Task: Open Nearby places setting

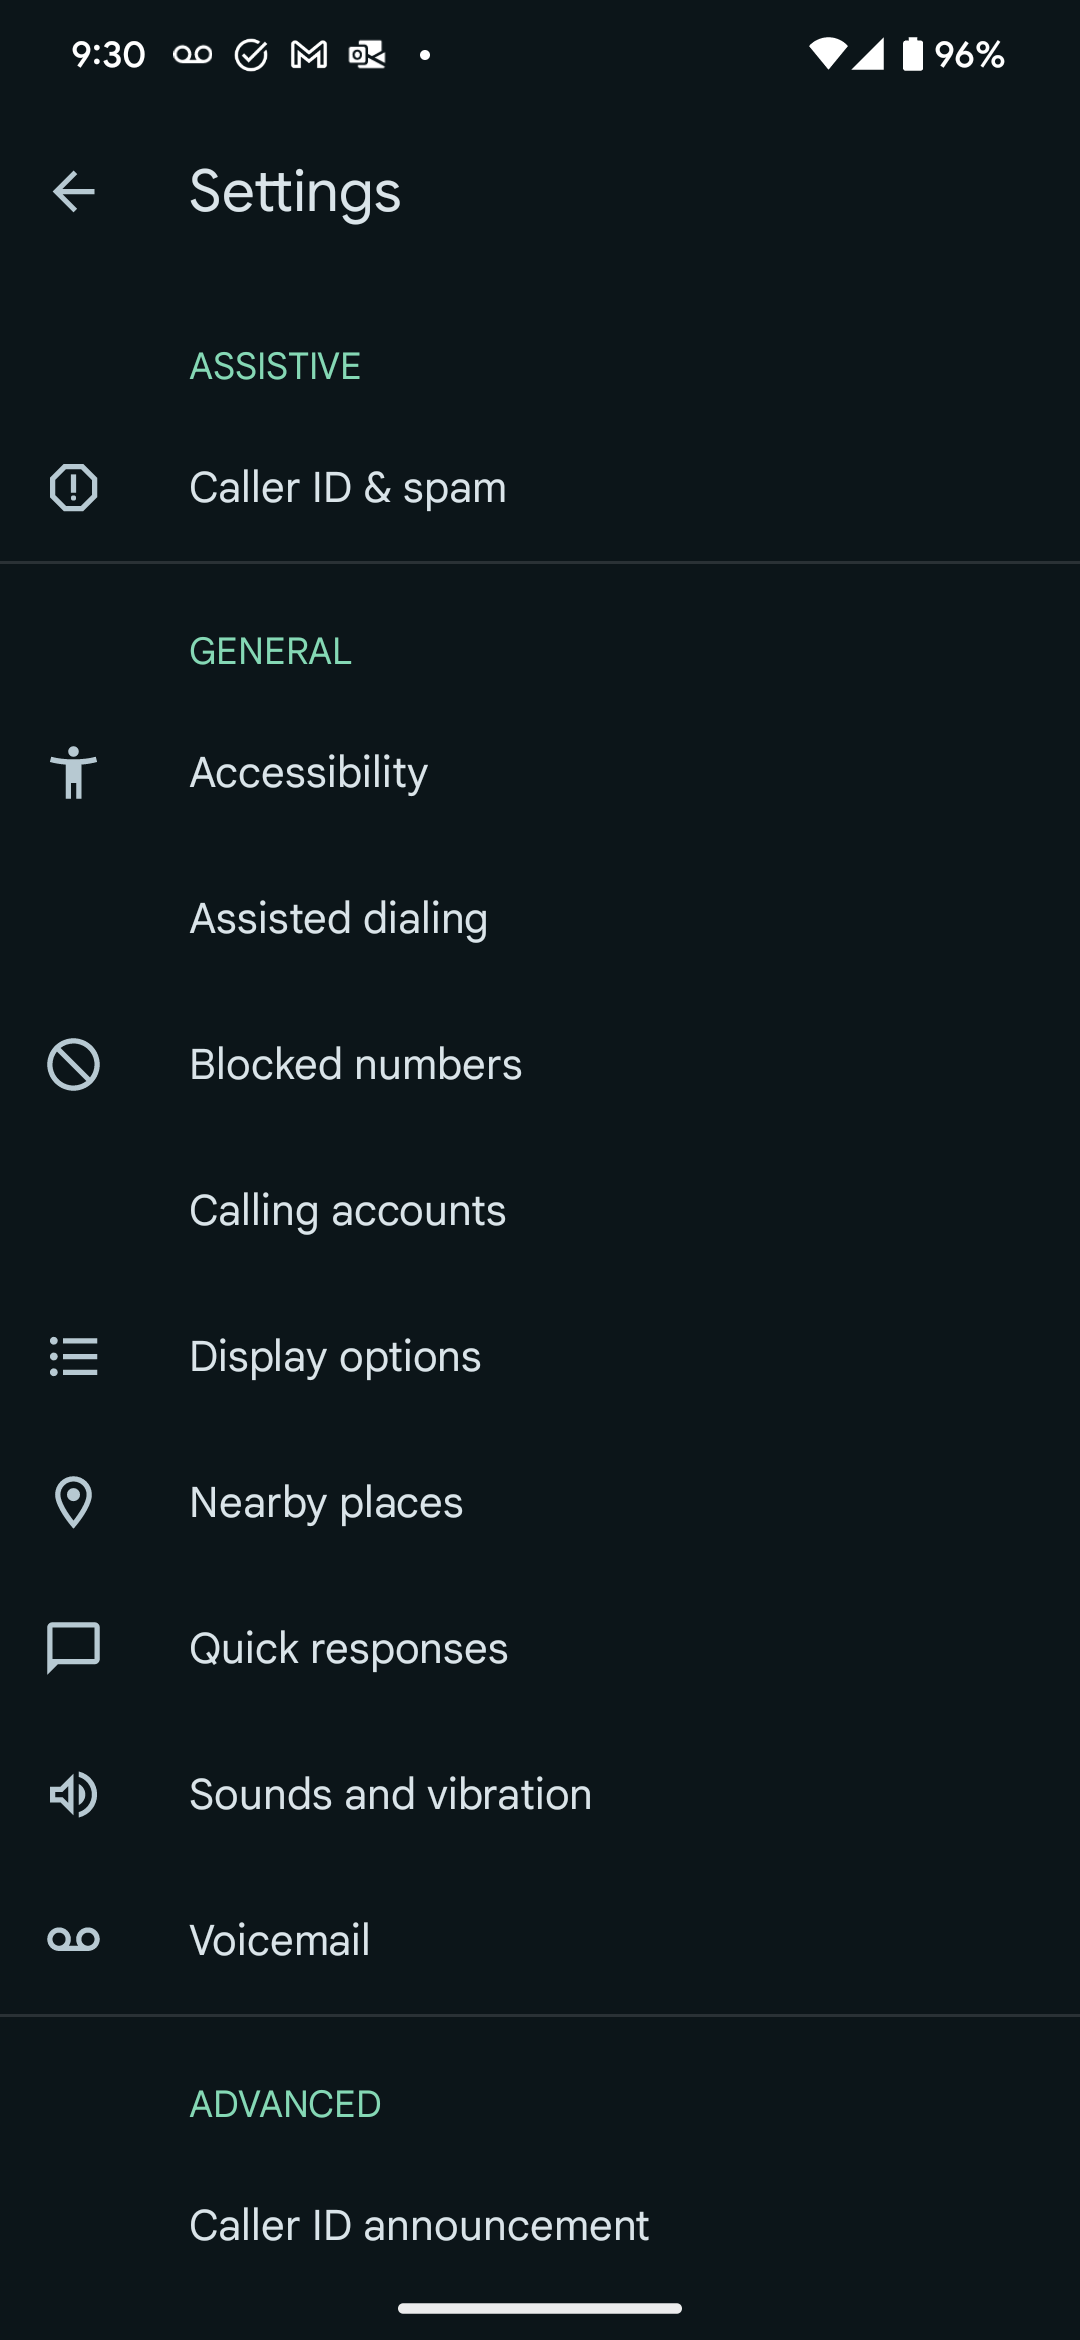Action: [x=540, y=1502]
